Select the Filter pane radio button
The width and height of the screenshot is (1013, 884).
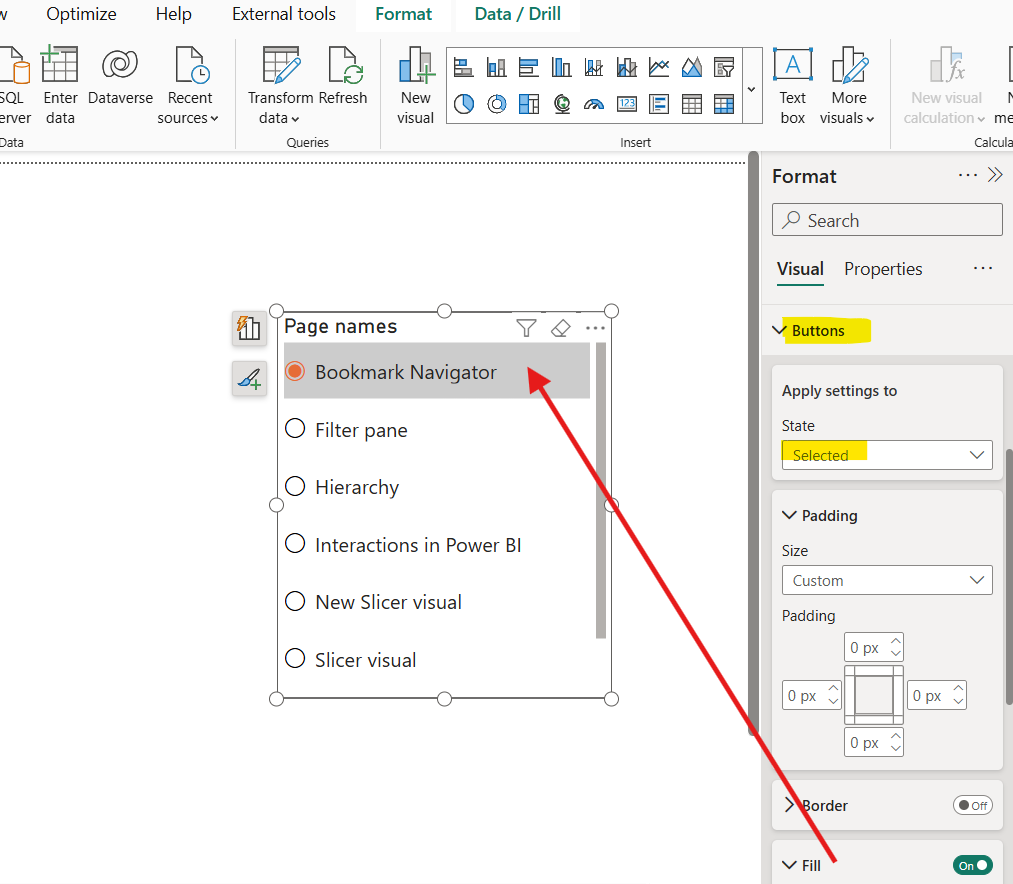click(x=295, y=429)
